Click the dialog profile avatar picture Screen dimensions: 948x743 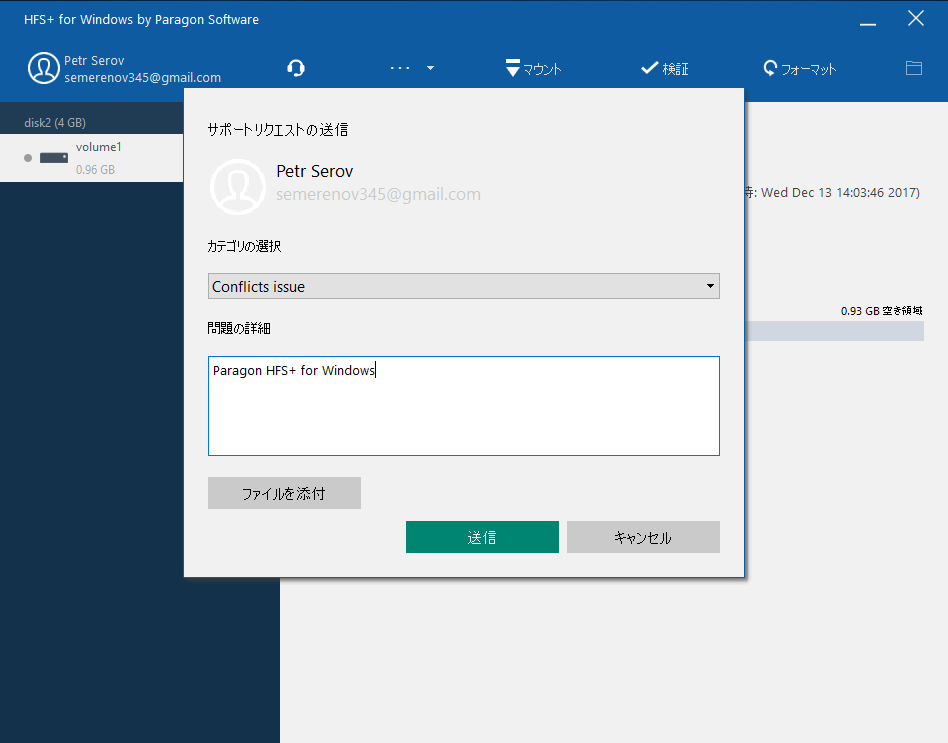(x=238, y=187)
